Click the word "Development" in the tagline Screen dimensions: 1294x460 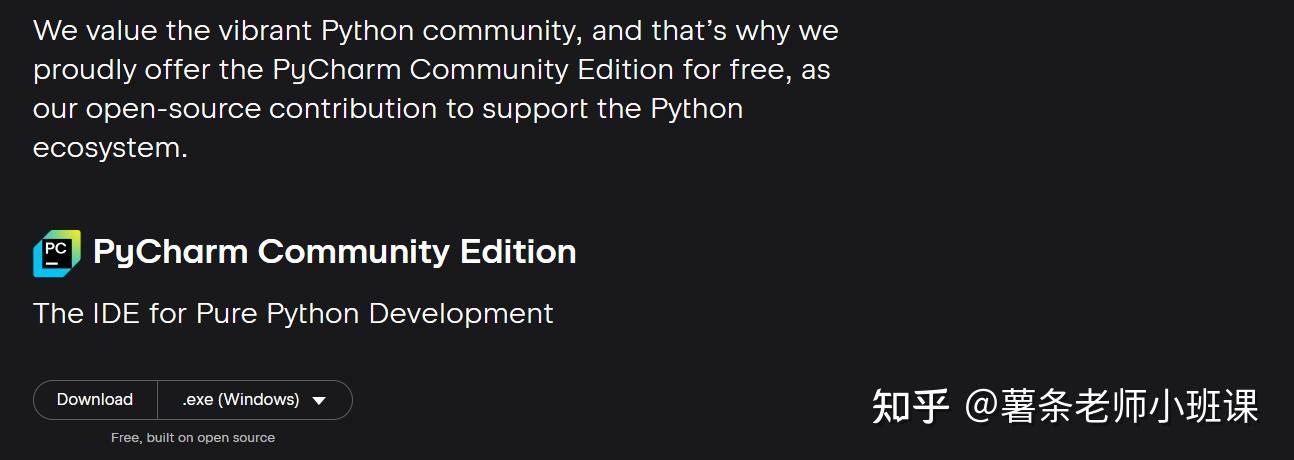(x=461, y=314)
